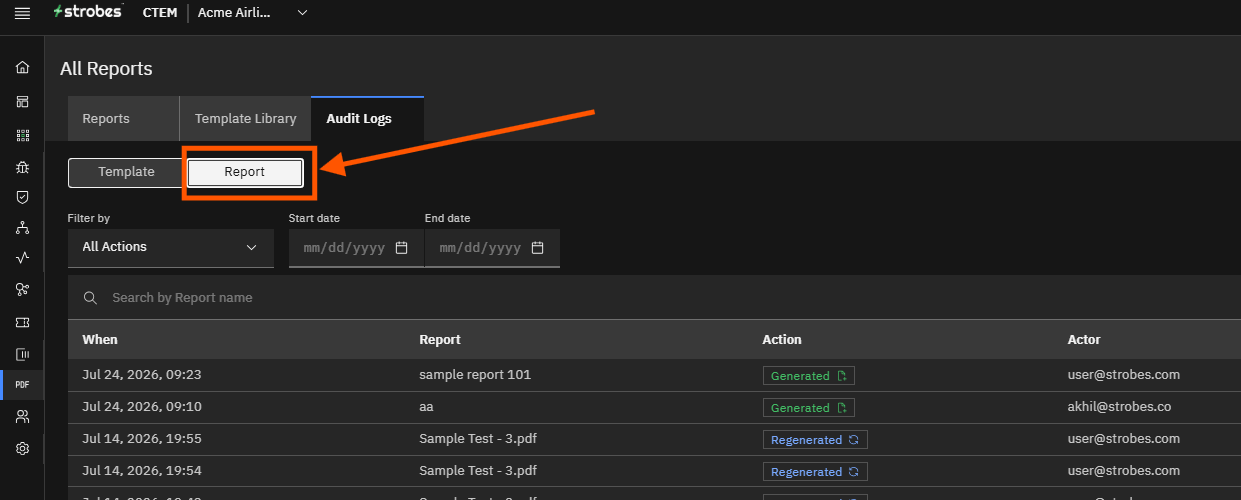The image size is (1241, 500).
Task: Click timestamp Jul 14, 2026, 19:55
Action: tap(142, 439)
